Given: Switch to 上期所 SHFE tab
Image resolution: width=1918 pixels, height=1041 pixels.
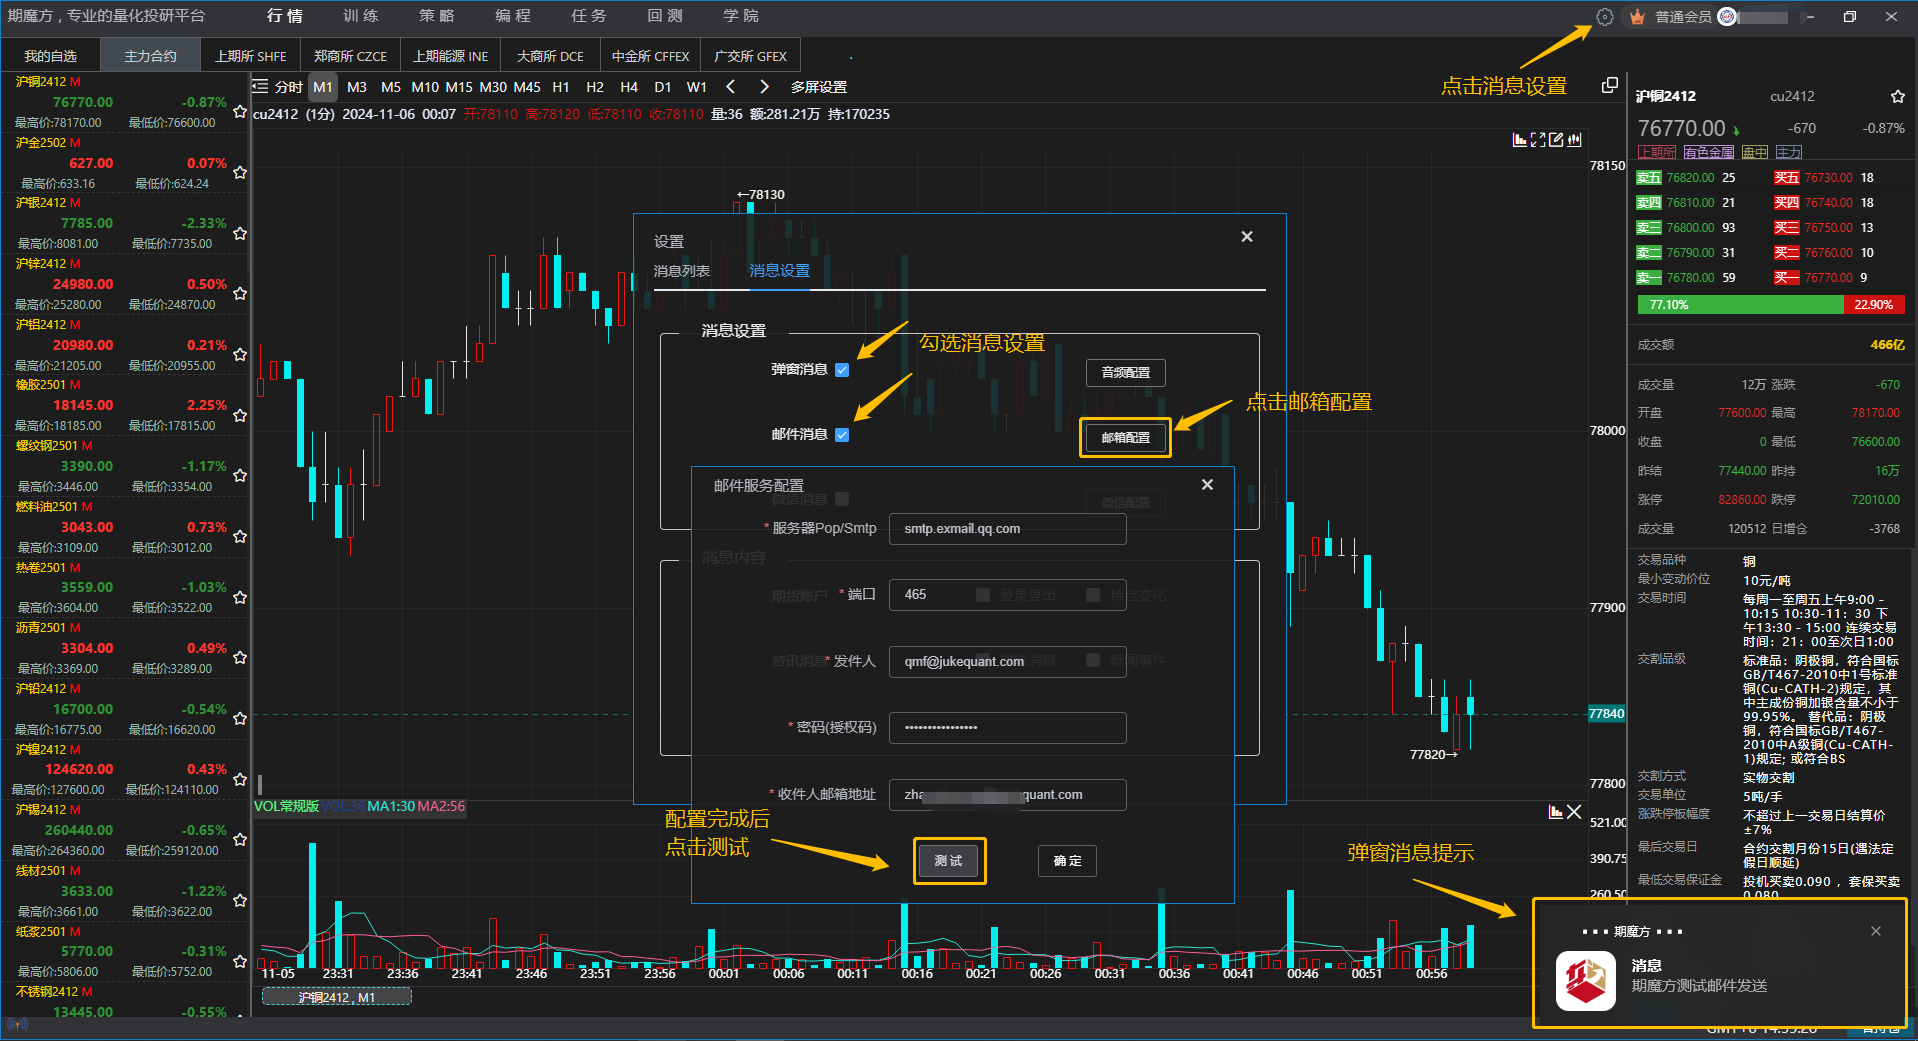Looking at the screenshot, I should pyautogui.click(x=250, y=56).
